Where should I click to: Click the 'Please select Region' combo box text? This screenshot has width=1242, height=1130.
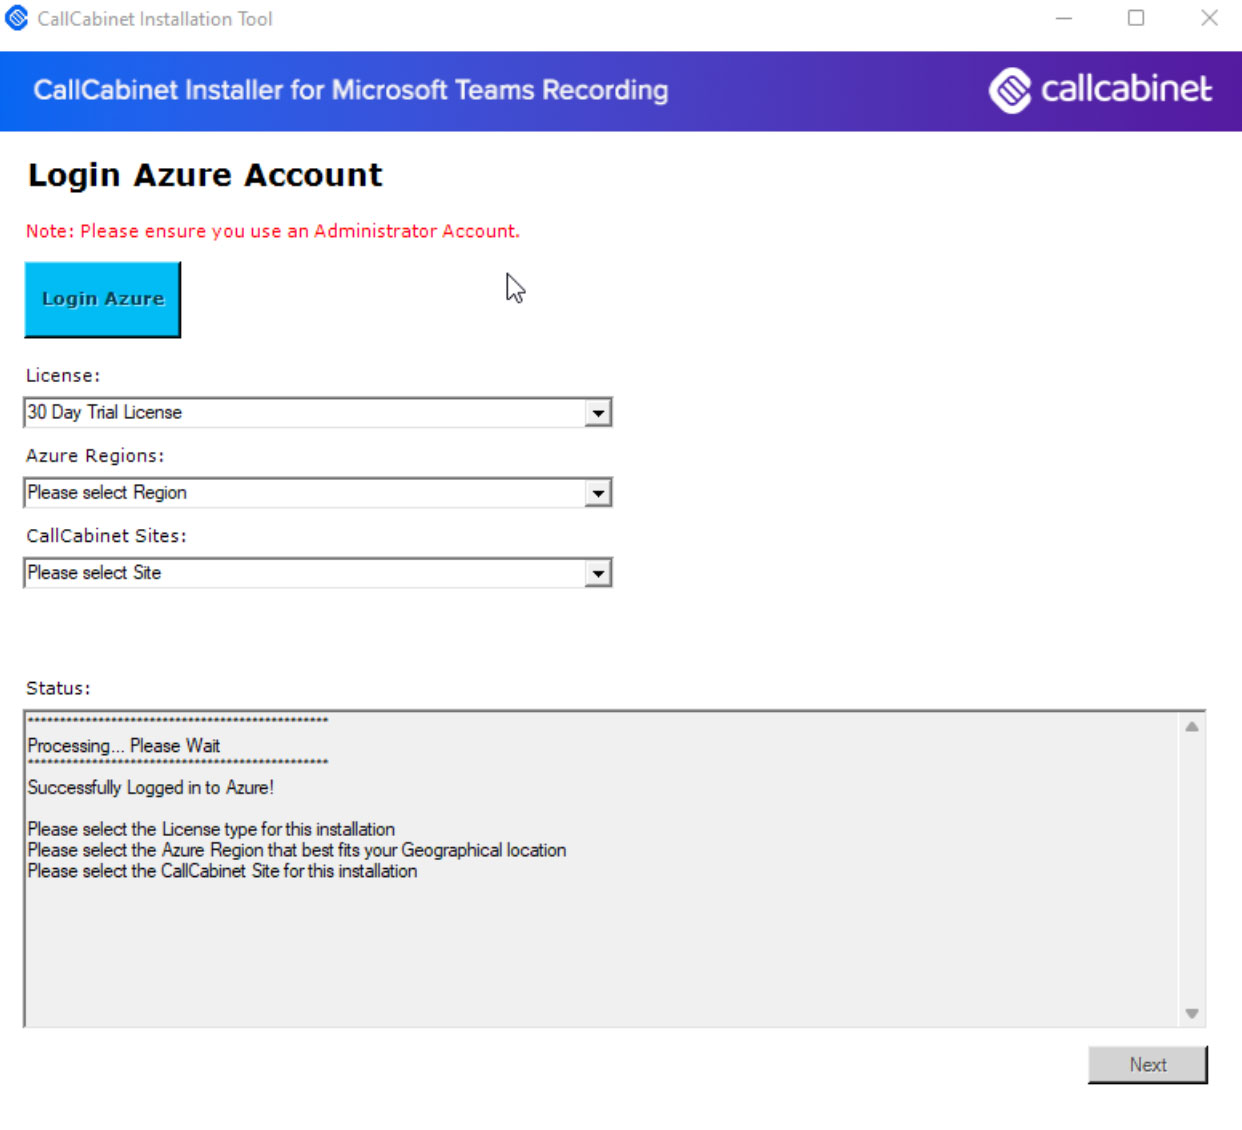[x=107, y=493]
